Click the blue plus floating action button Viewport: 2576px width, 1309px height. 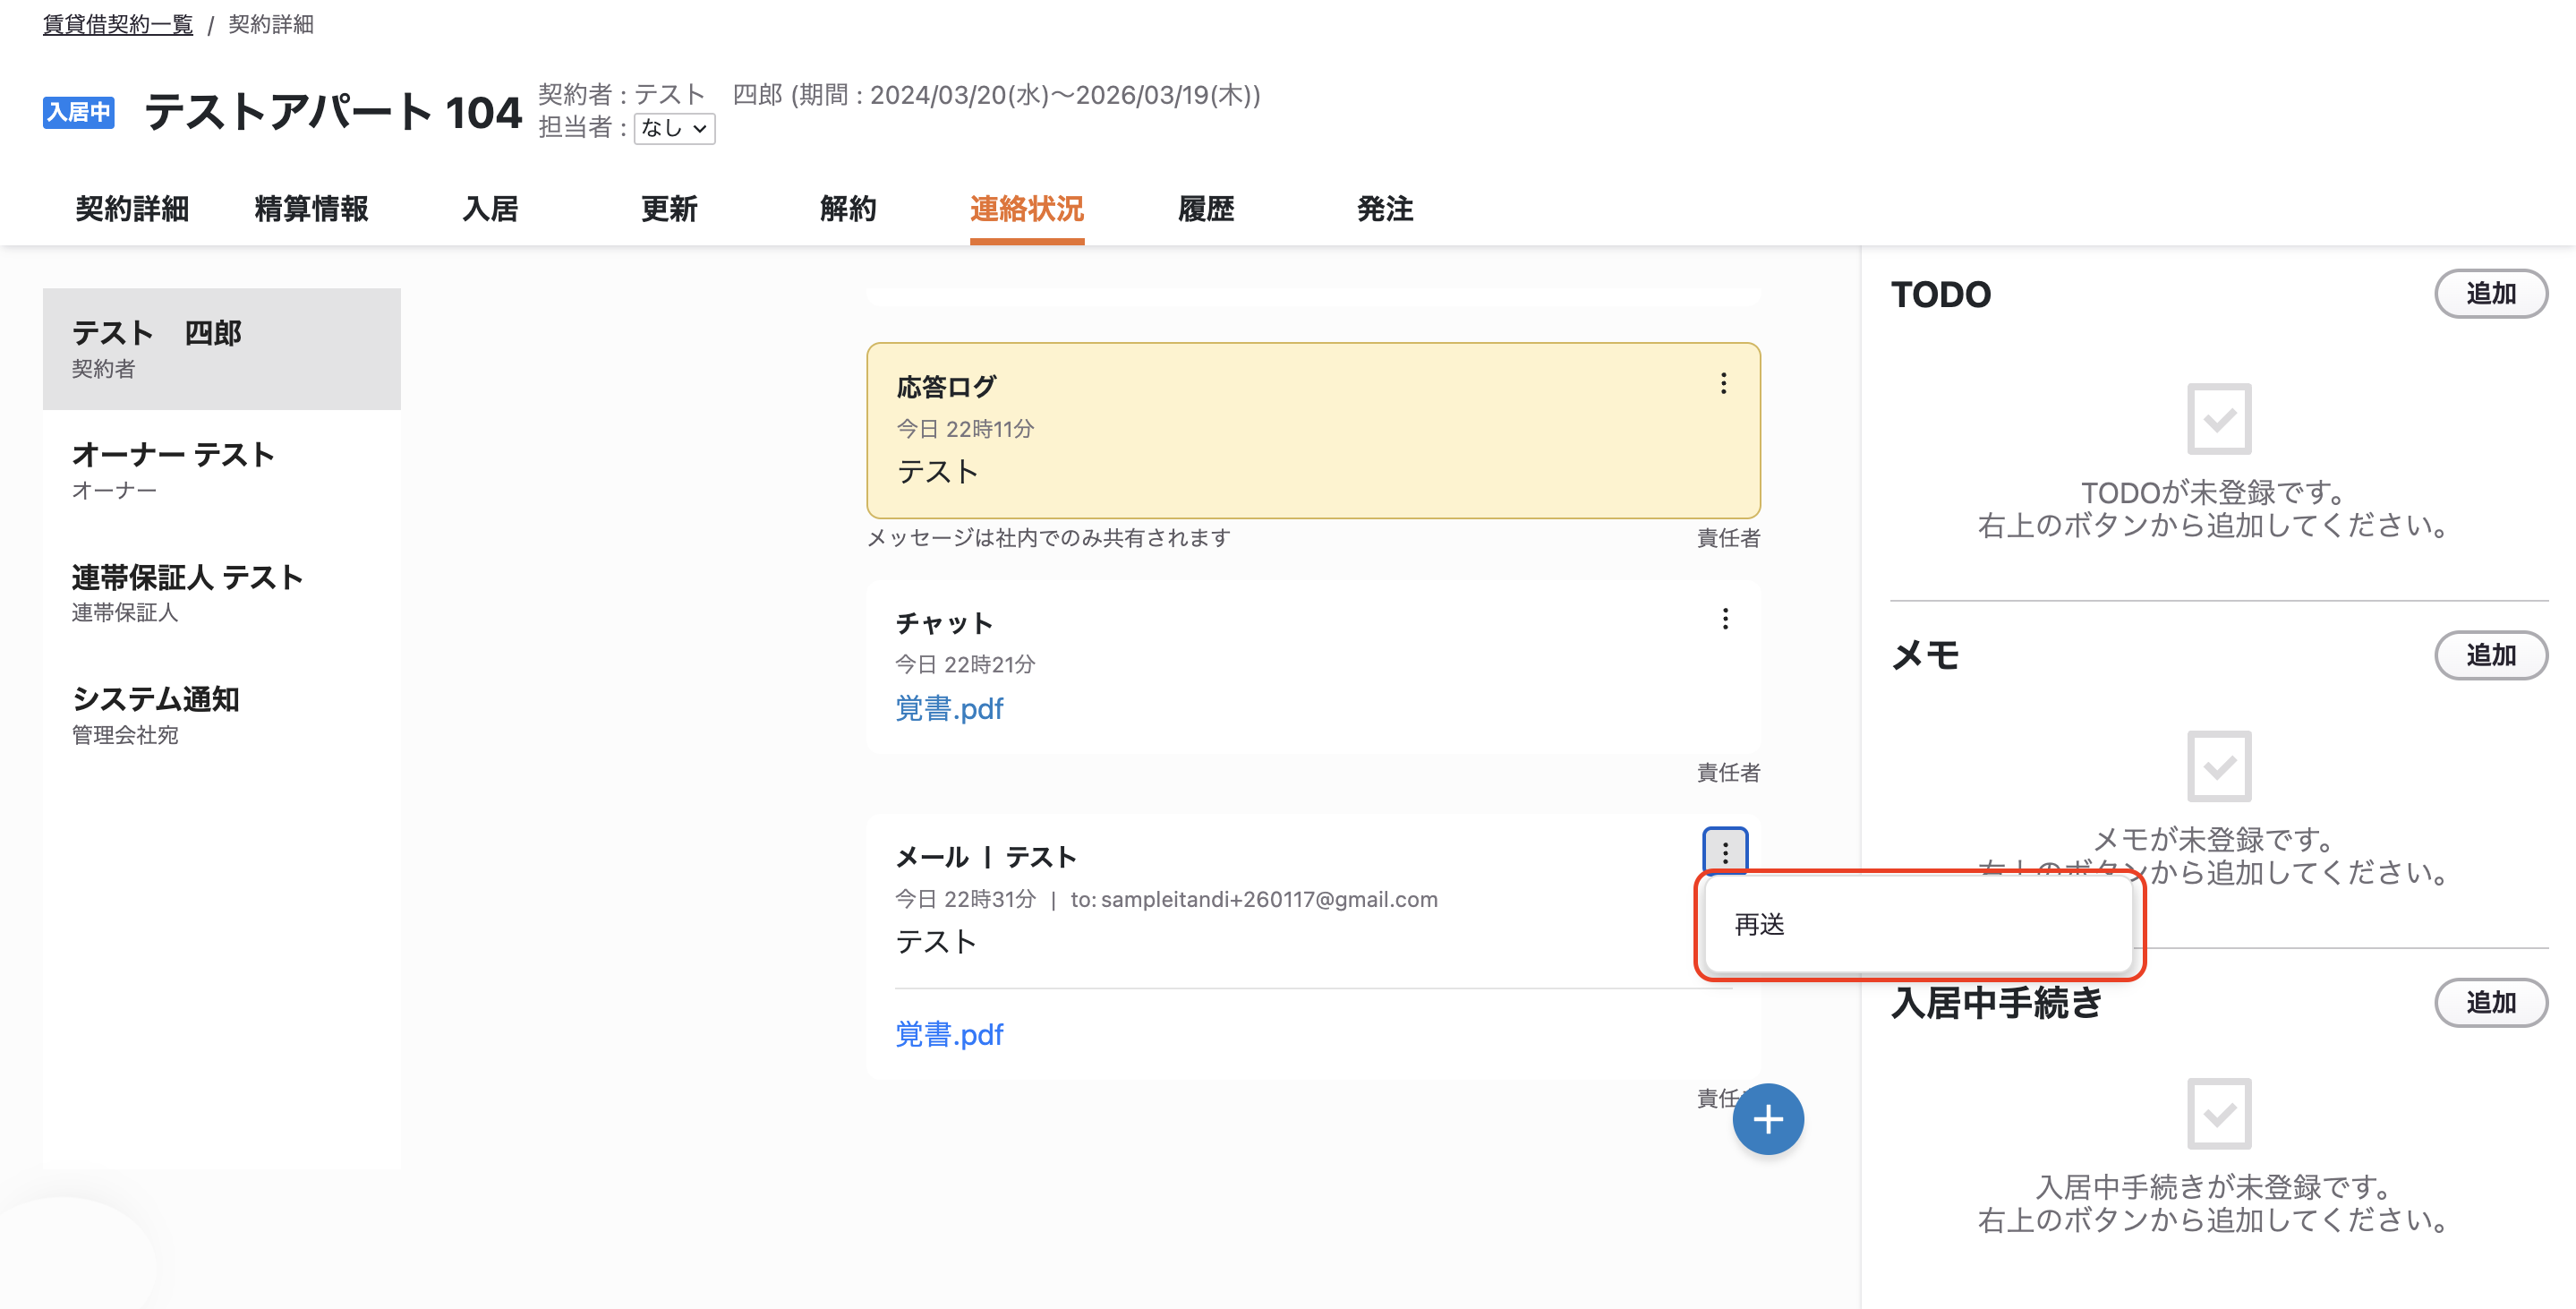pos(1767,1119)
